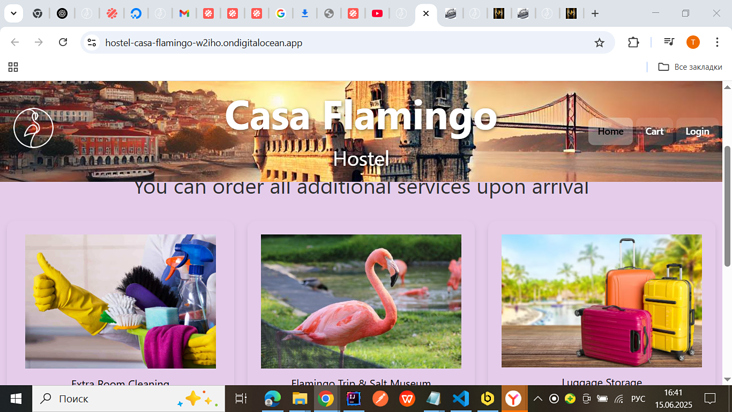Click the Casa Flamingo title heading
Image resolution: width=732 pixels, height=412 pixels.
[361, 115]
